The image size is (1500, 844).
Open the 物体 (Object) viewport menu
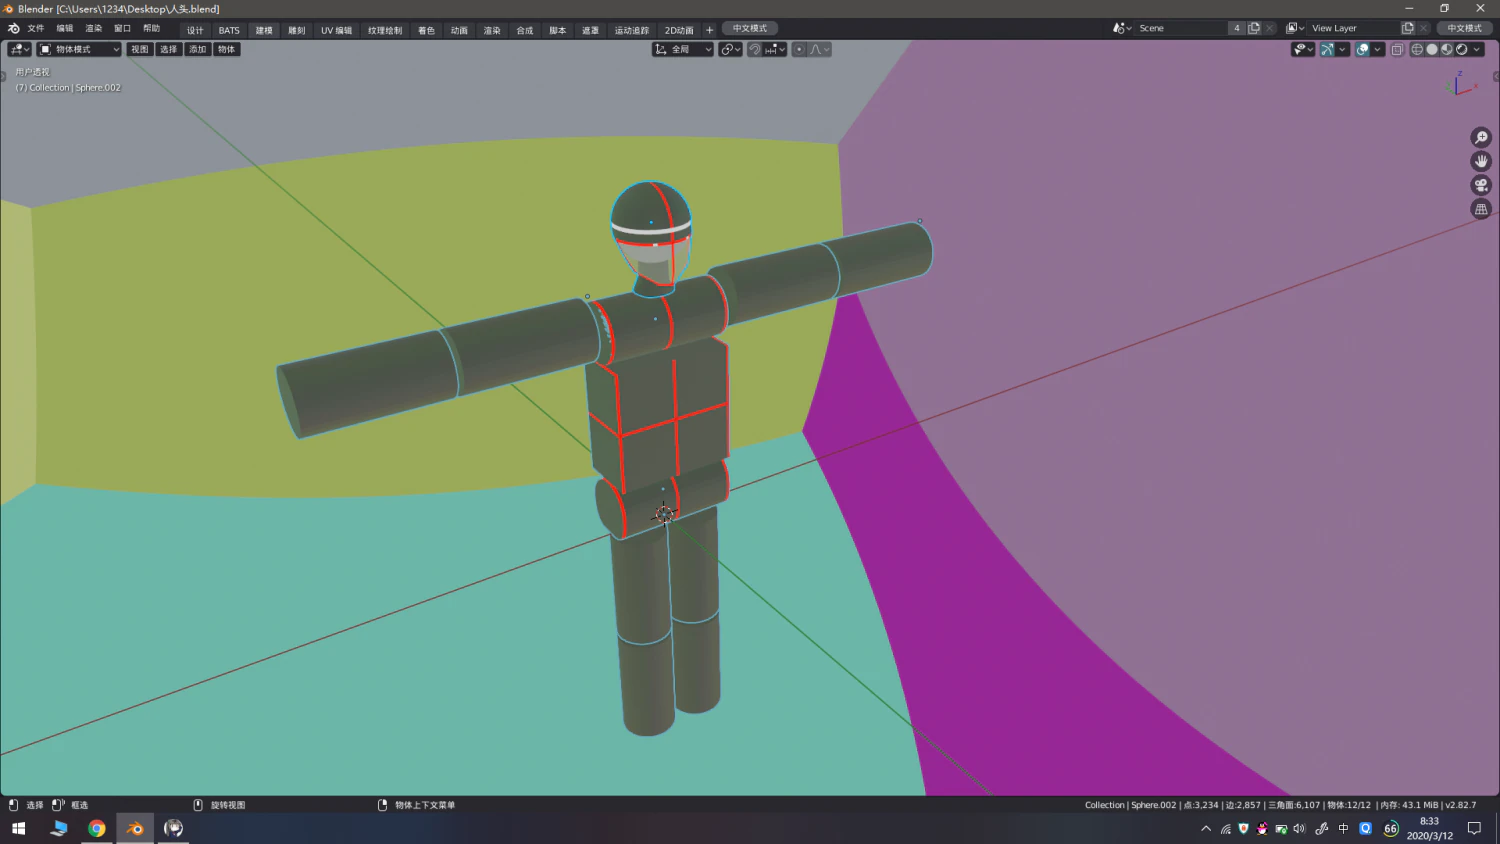[x=227, y=49]
